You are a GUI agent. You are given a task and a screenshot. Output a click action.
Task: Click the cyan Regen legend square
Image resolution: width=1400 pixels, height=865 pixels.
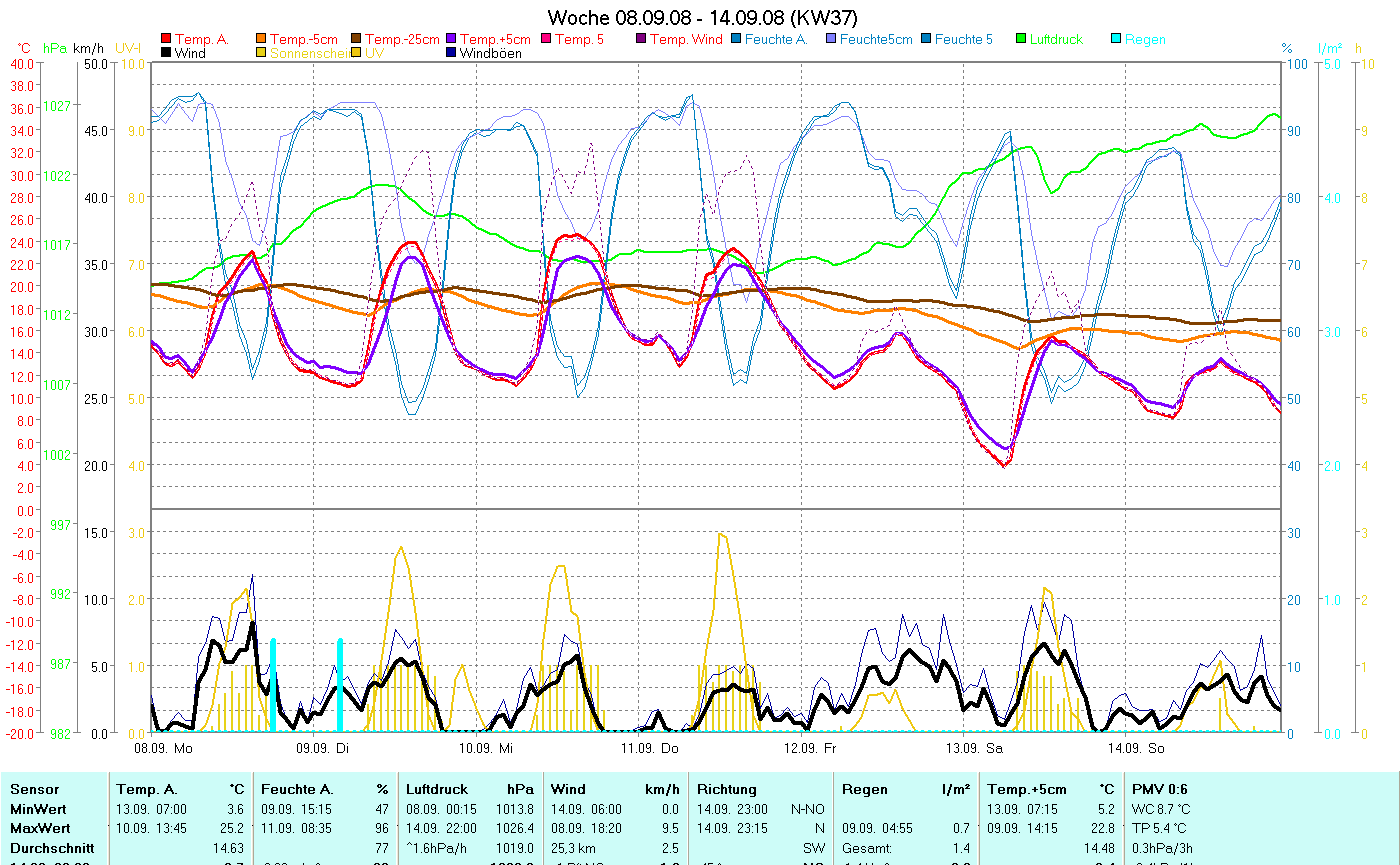click(1117, 40)
